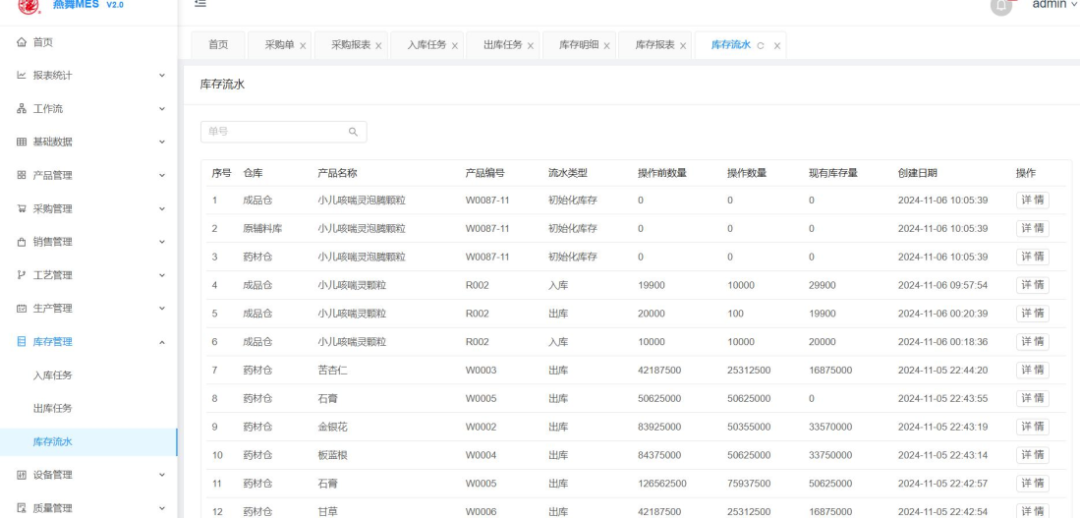Click the MES logo in header

[29, 6]
